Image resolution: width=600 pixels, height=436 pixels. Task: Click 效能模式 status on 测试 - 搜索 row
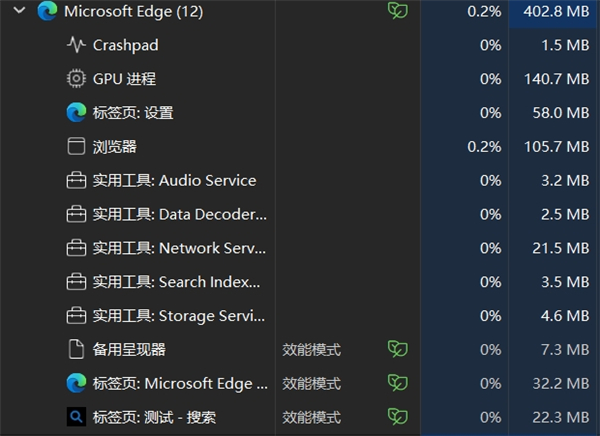[x=311, y=417]
